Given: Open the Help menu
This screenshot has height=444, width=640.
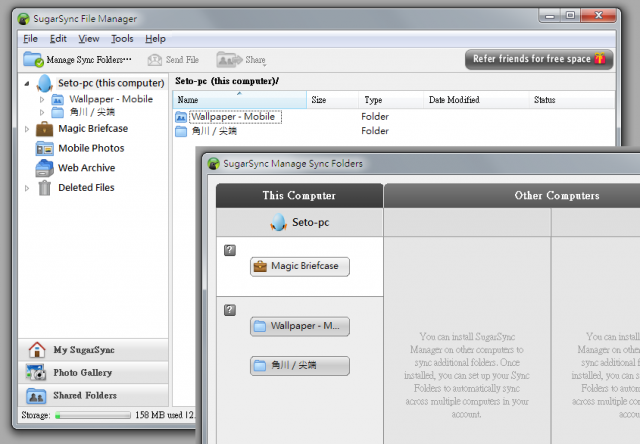Looking at the screenshot, I should (155, 39).
